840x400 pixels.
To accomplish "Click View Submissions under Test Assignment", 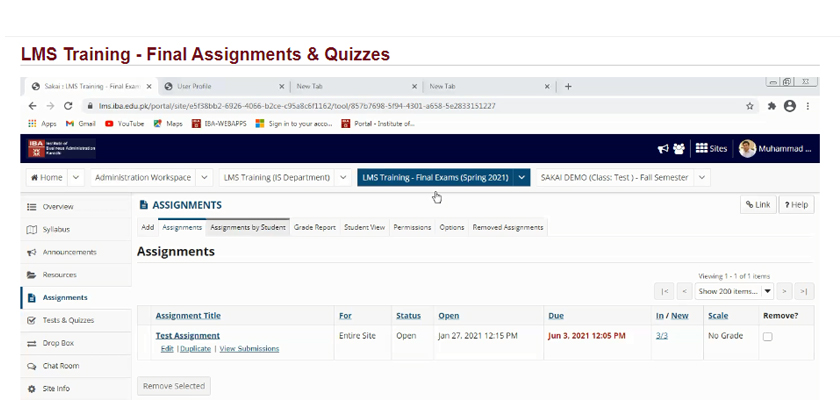I will click(249, 349).
